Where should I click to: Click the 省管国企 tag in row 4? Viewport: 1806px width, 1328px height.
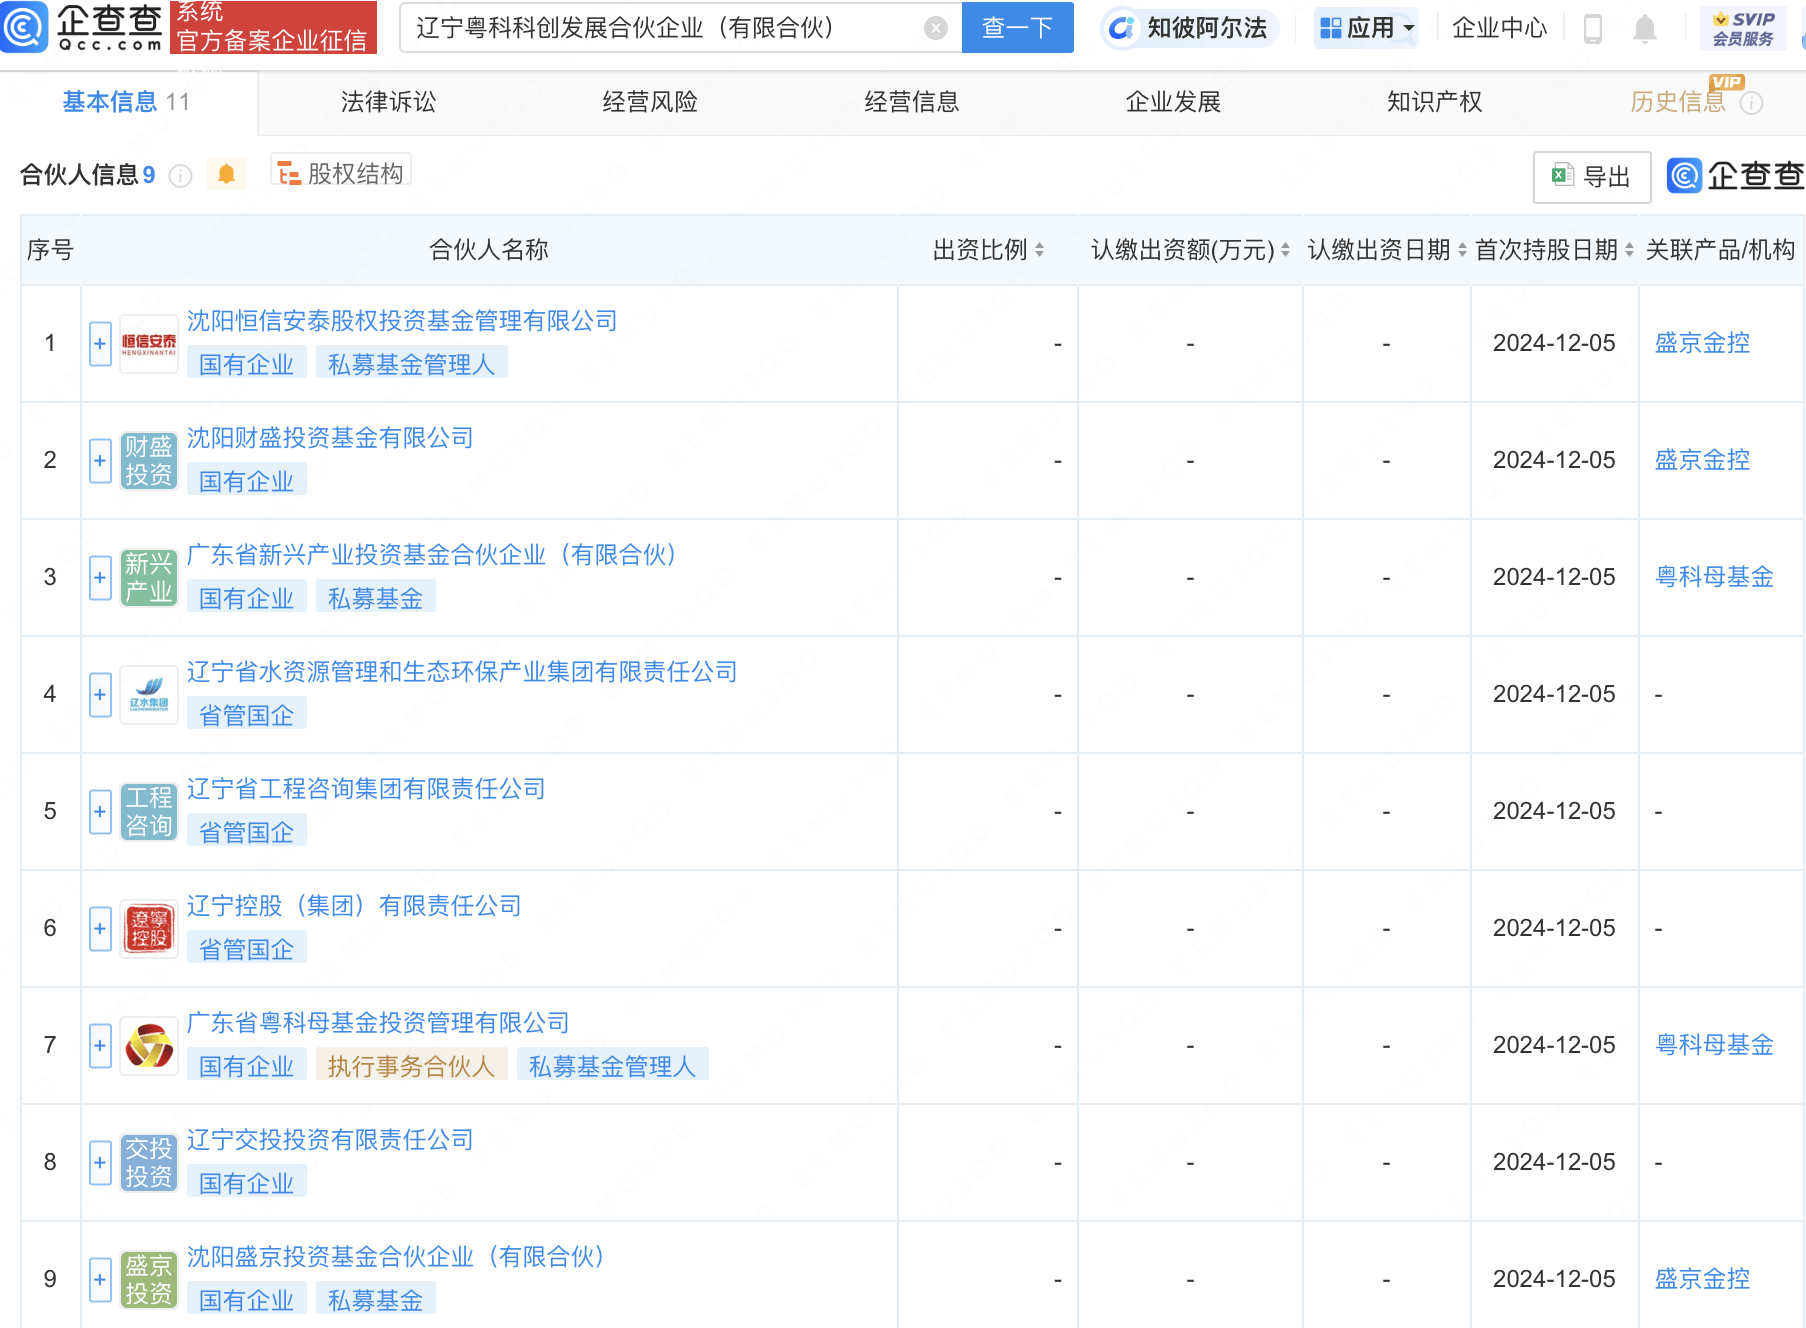click(x=246, y=715)
